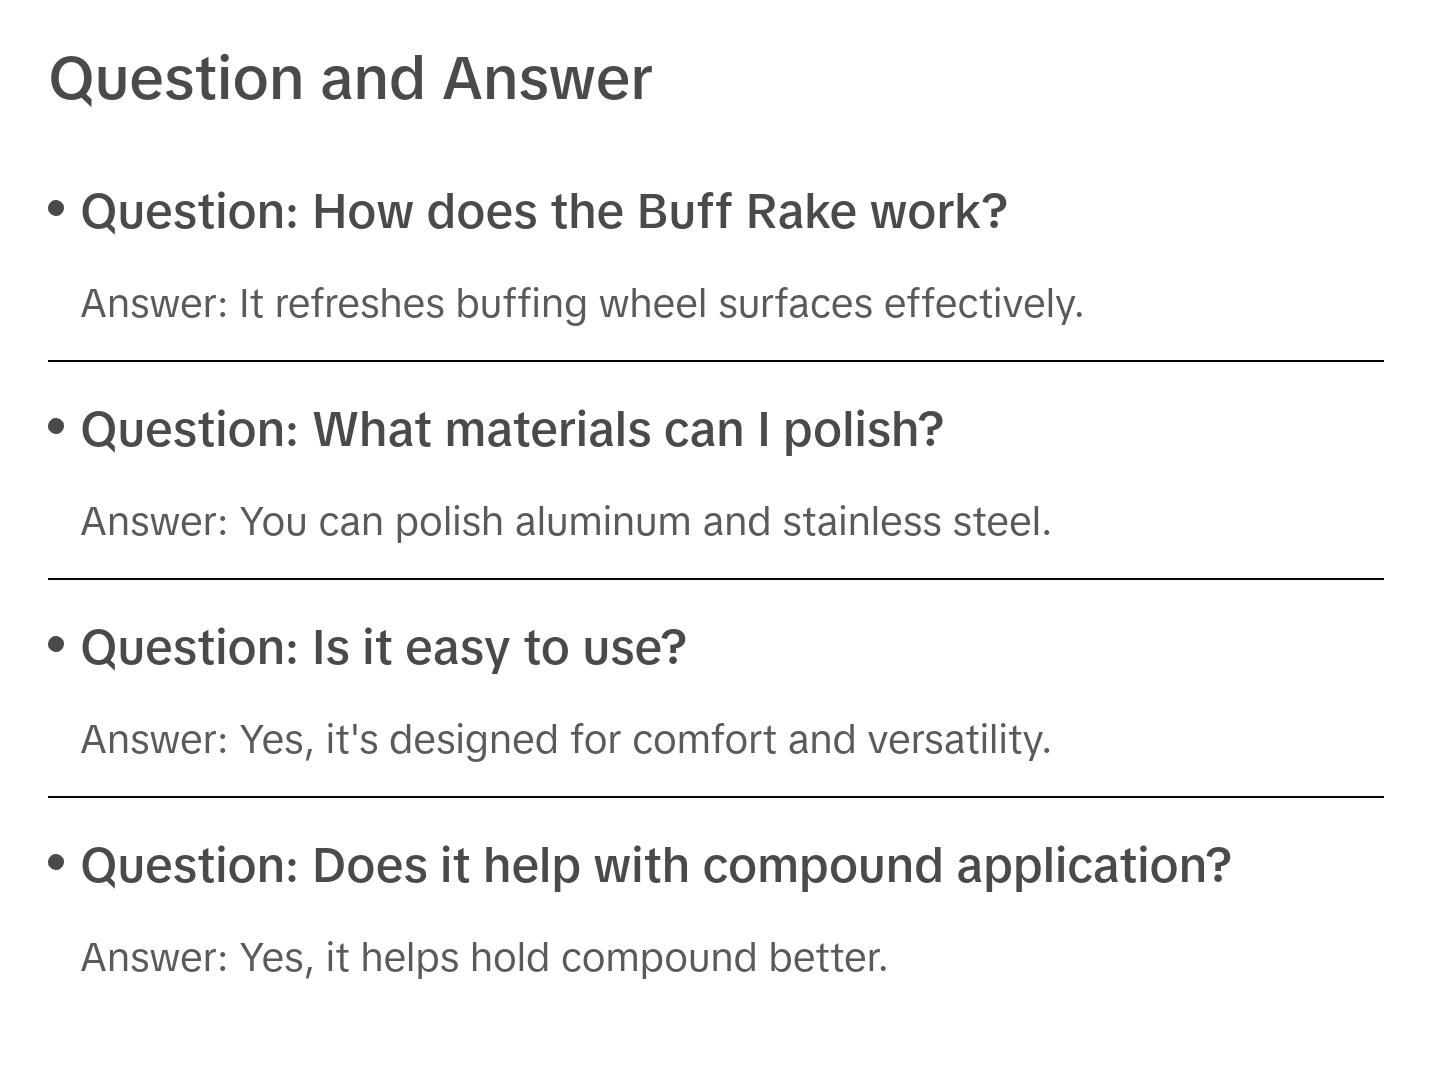Click the word "polish?" in the second question
Image resolution: width=1432 pixels, height=1072 pixels.
click(863, 430)
